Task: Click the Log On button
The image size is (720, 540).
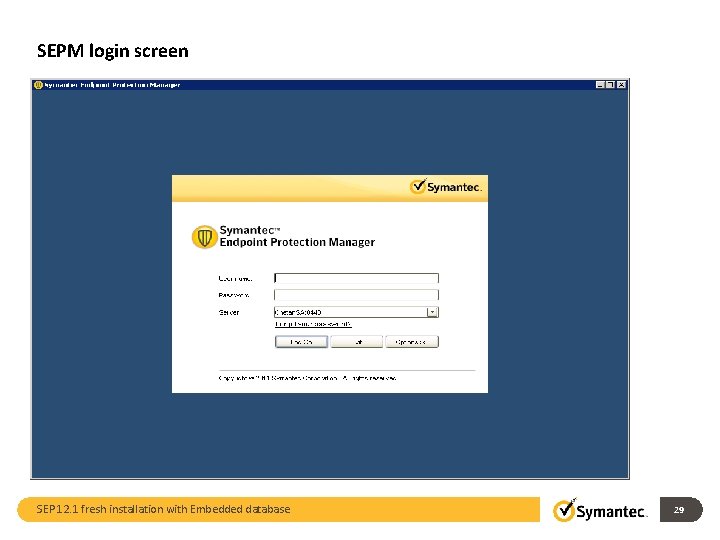Action: coord(301,342)
